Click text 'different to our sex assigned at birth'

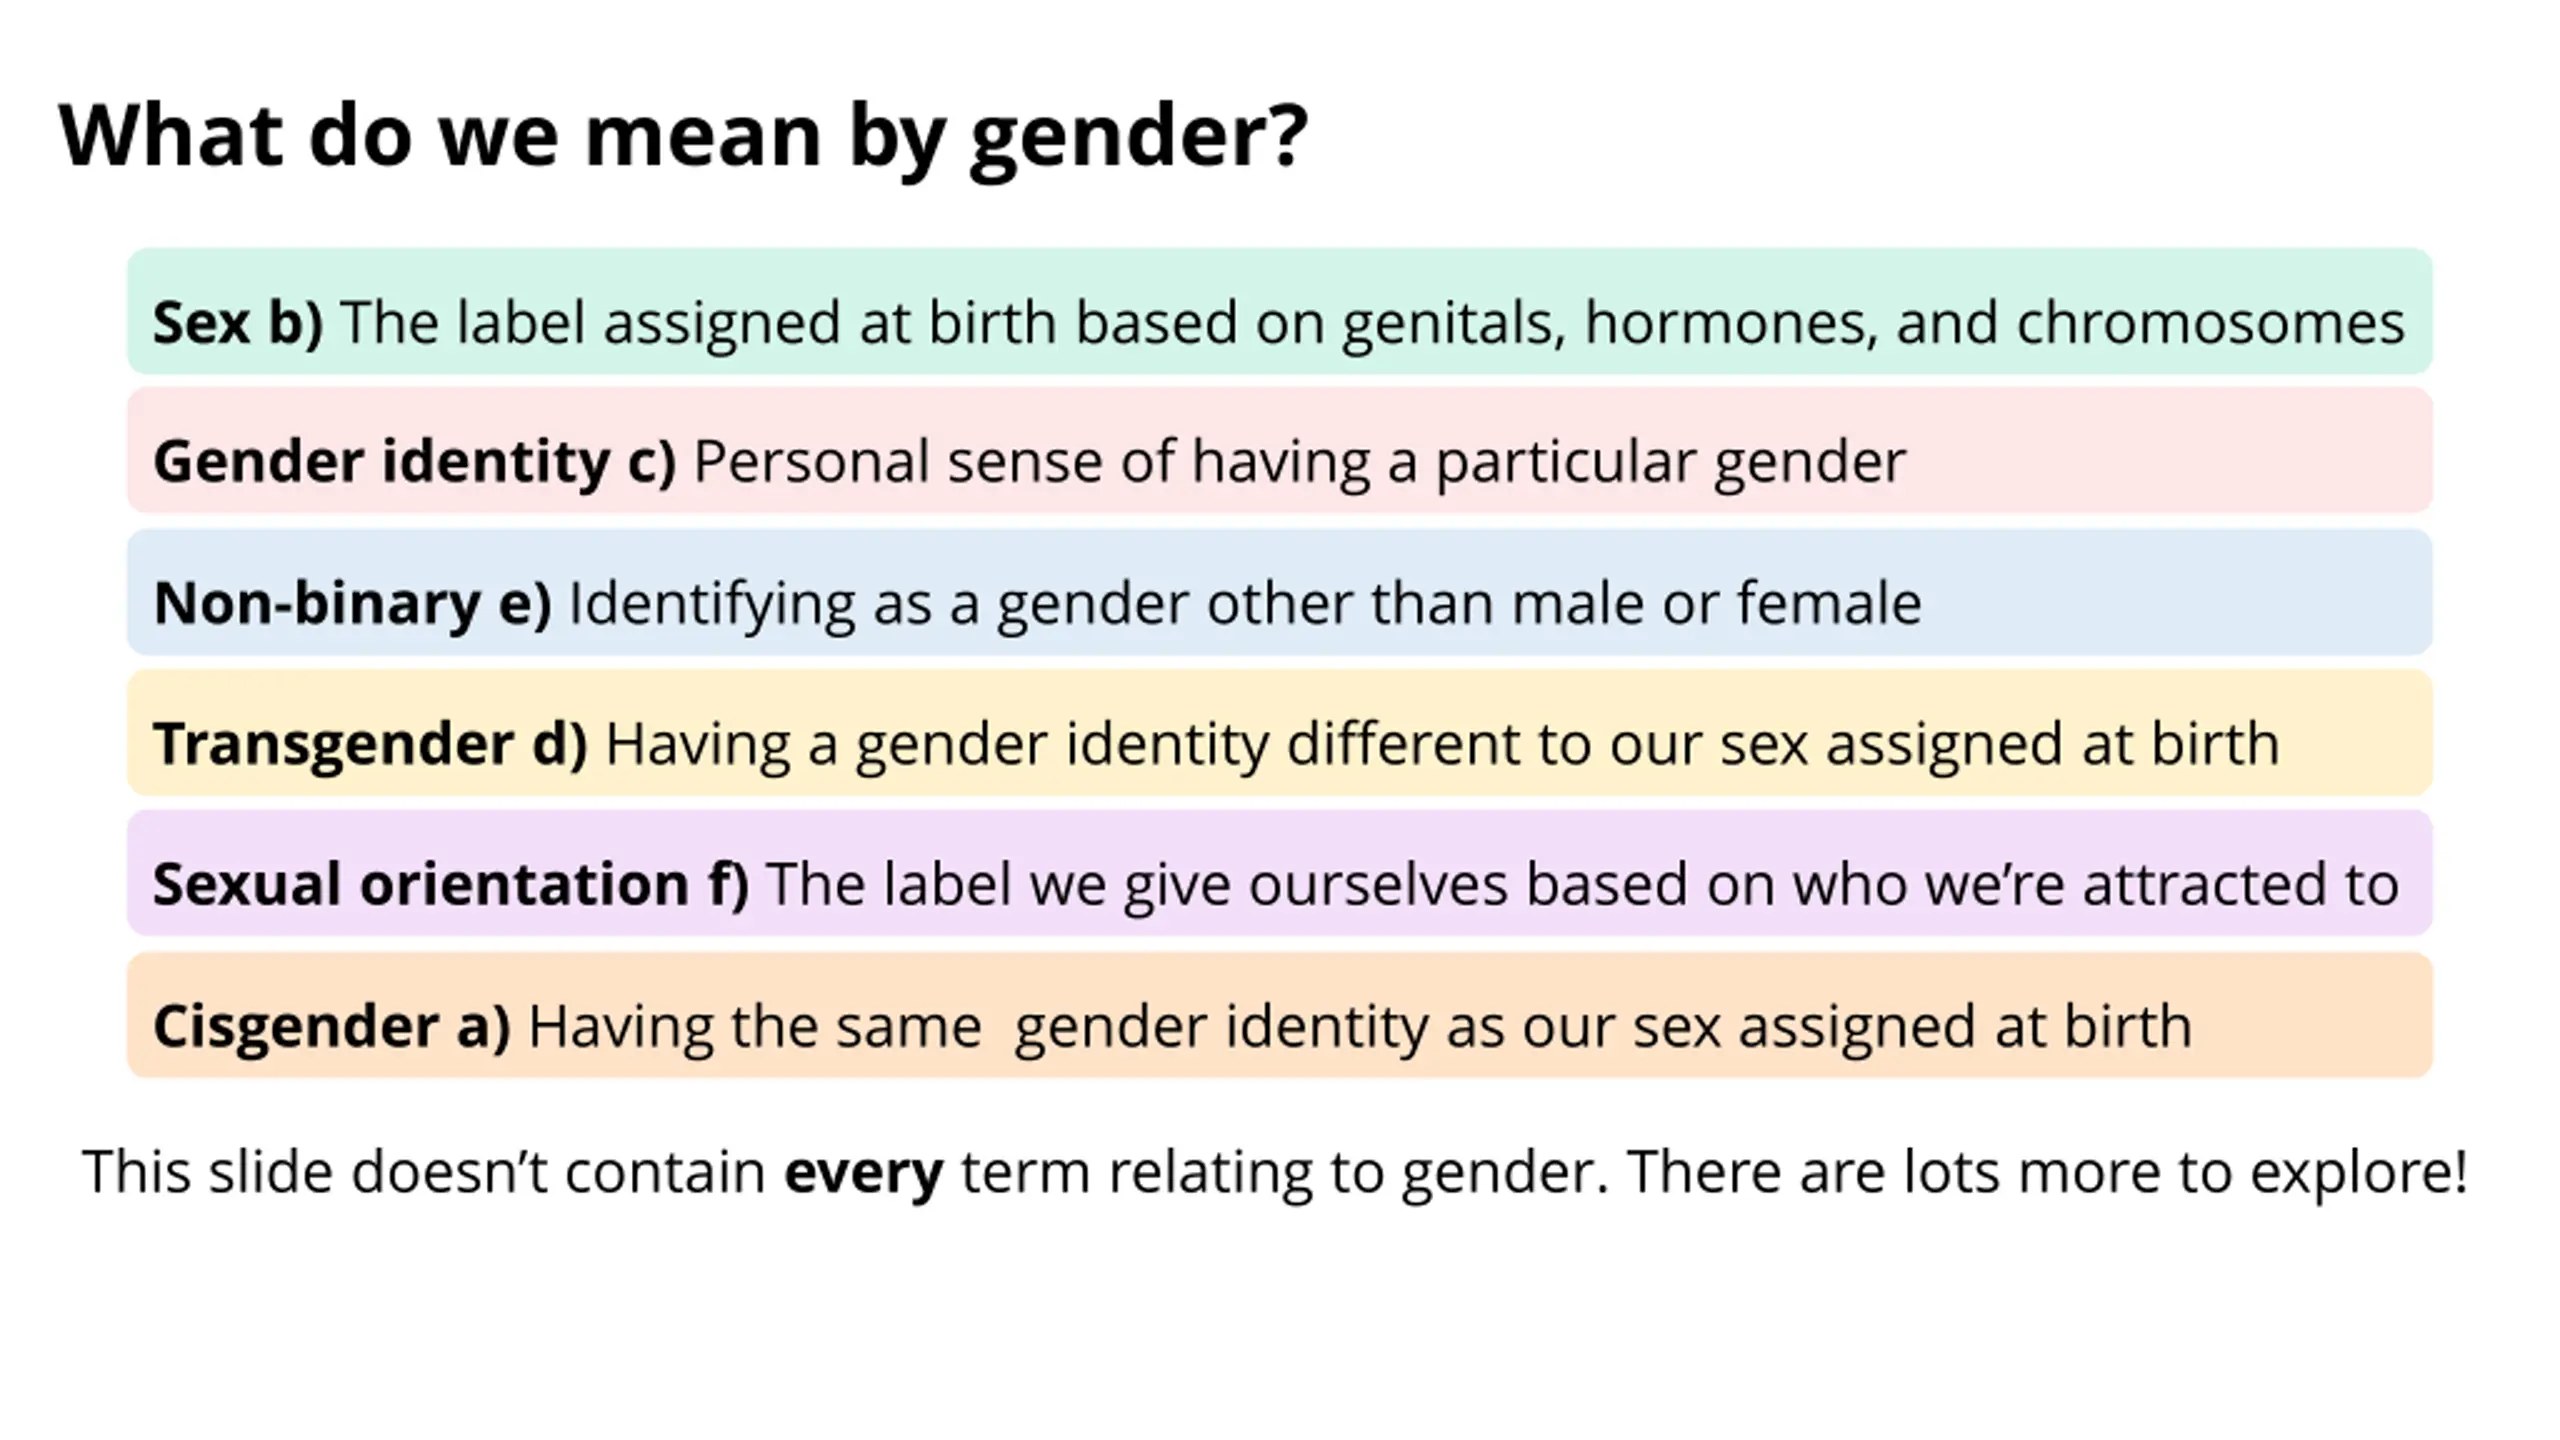click(1783, 744)
